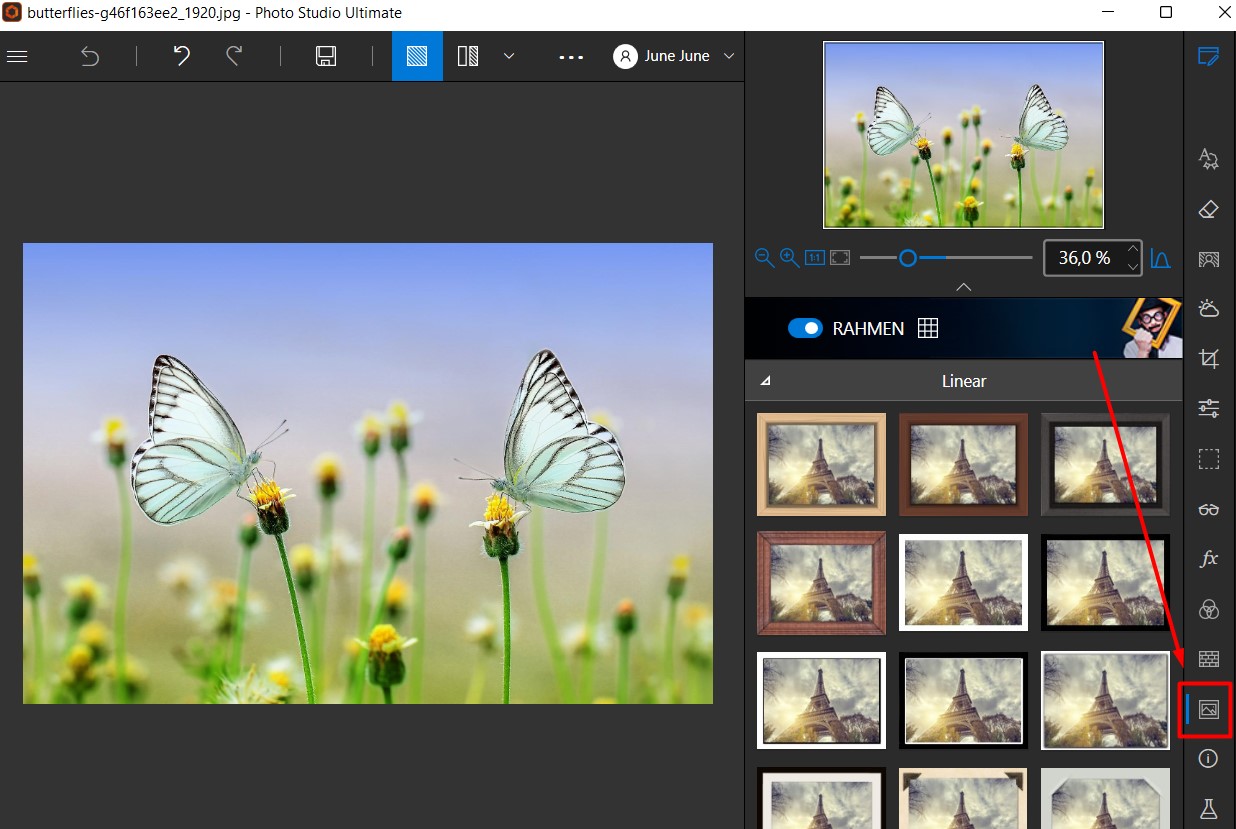
Task: Open the brick wall textures panel
Action: (1209, 659)
